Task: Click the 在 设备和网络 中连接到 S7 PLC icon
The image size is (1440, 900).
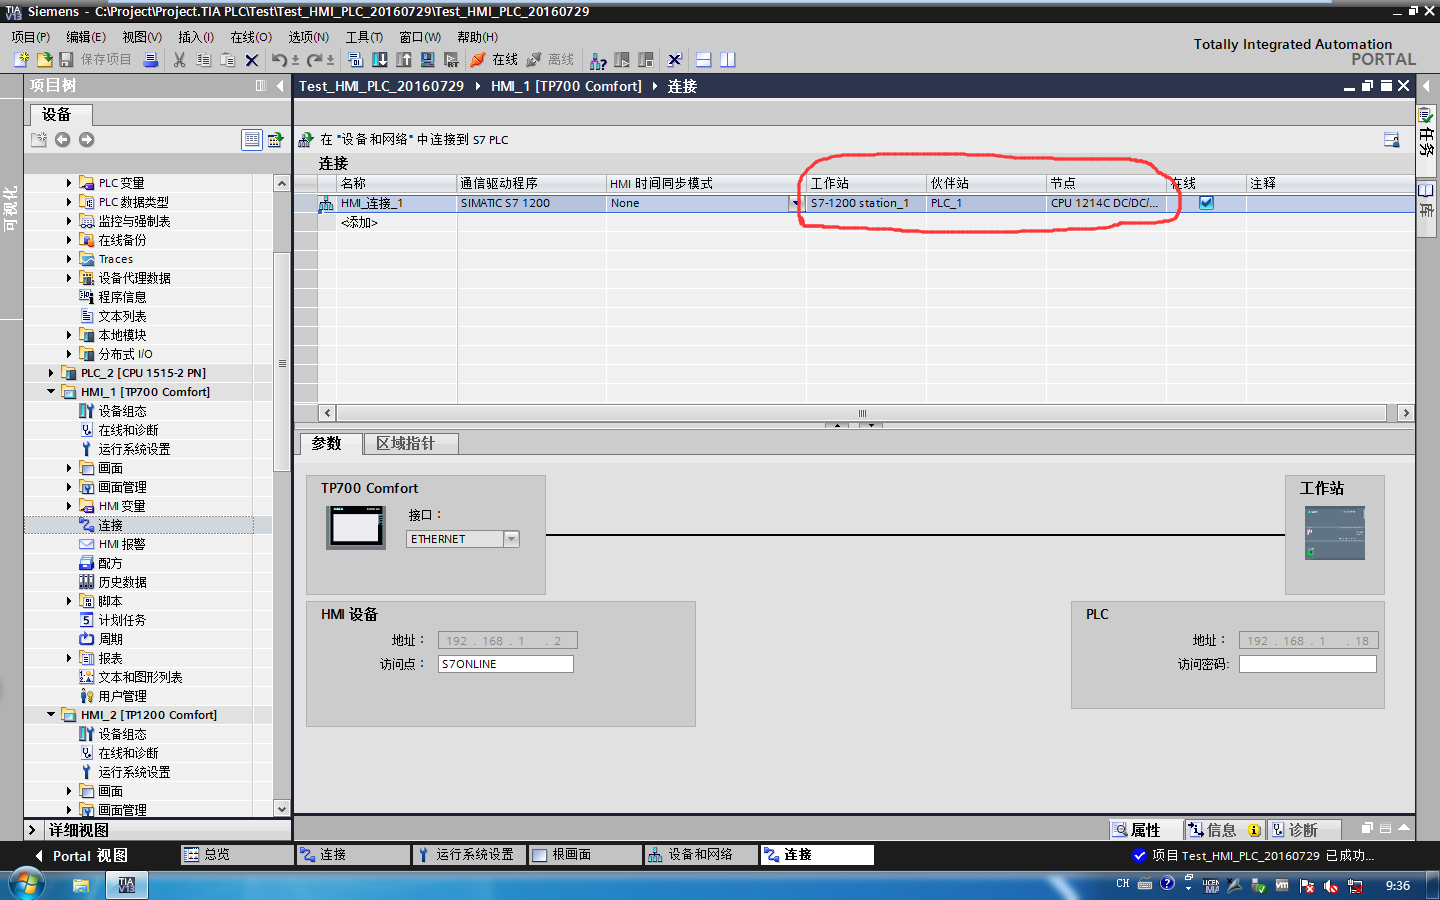Action: coord(306,140)
